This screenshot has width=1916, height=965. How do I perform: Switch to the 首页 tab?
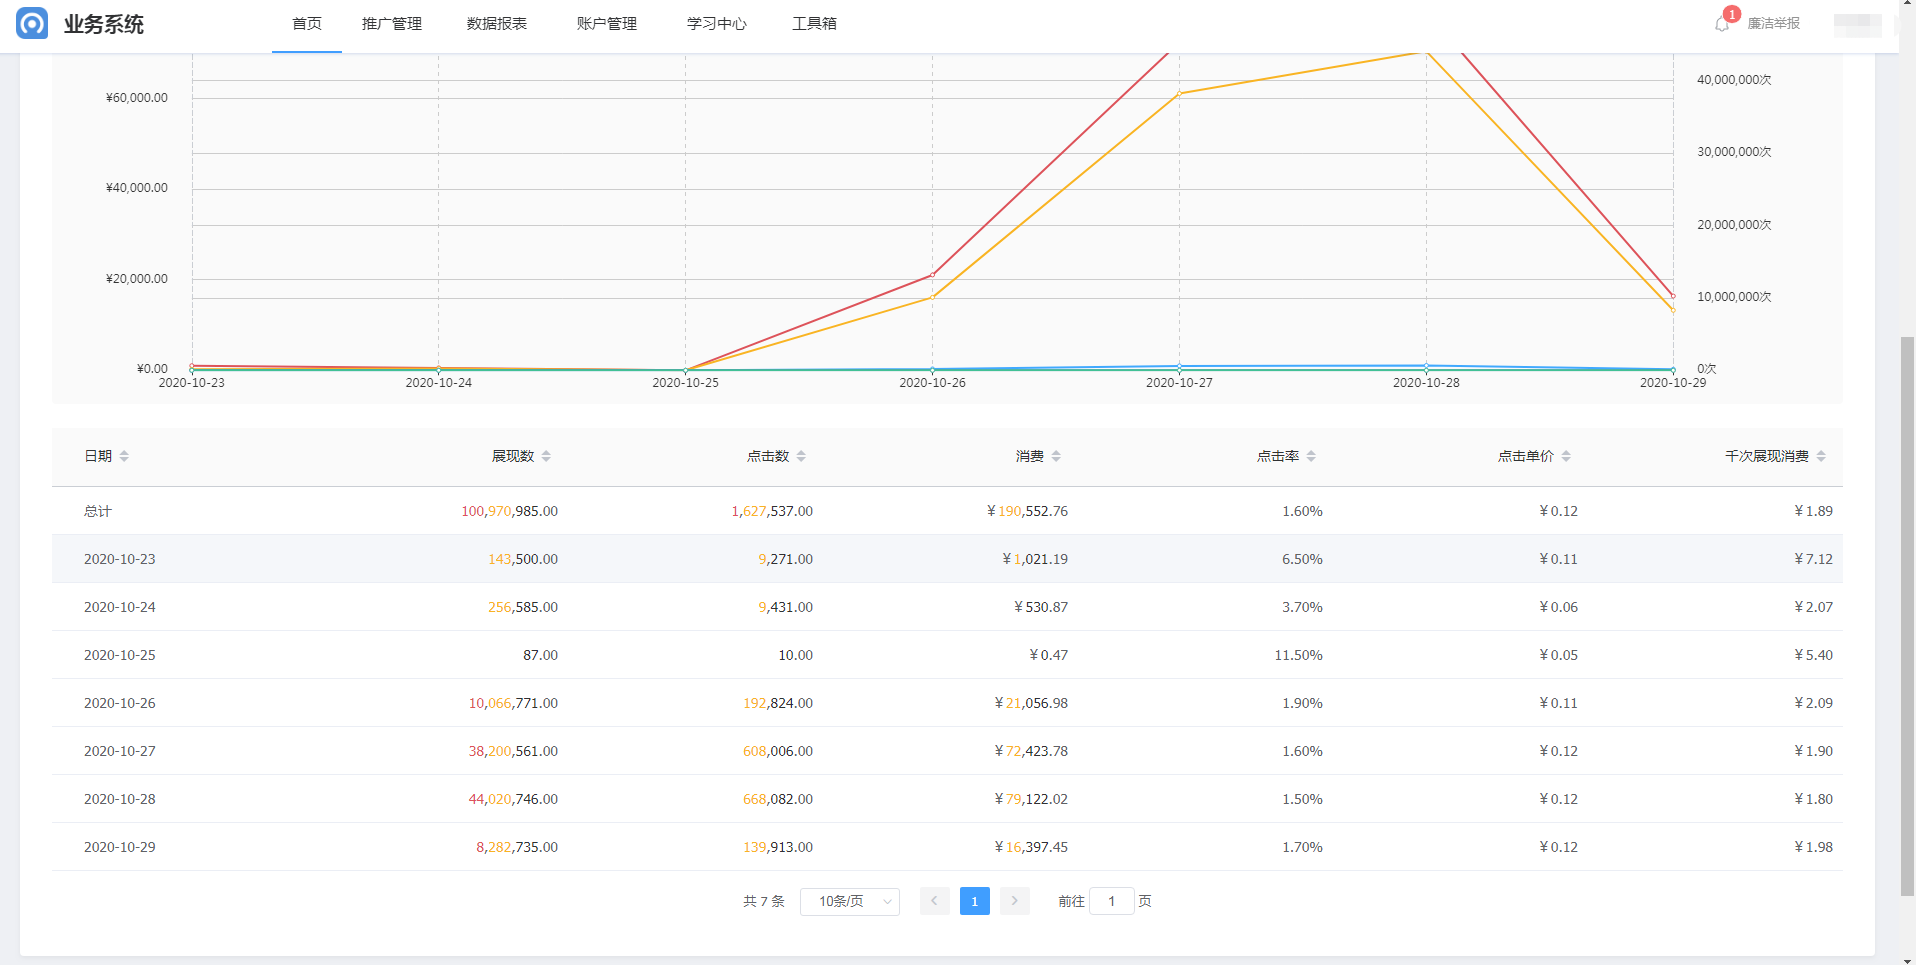point(307,23)
